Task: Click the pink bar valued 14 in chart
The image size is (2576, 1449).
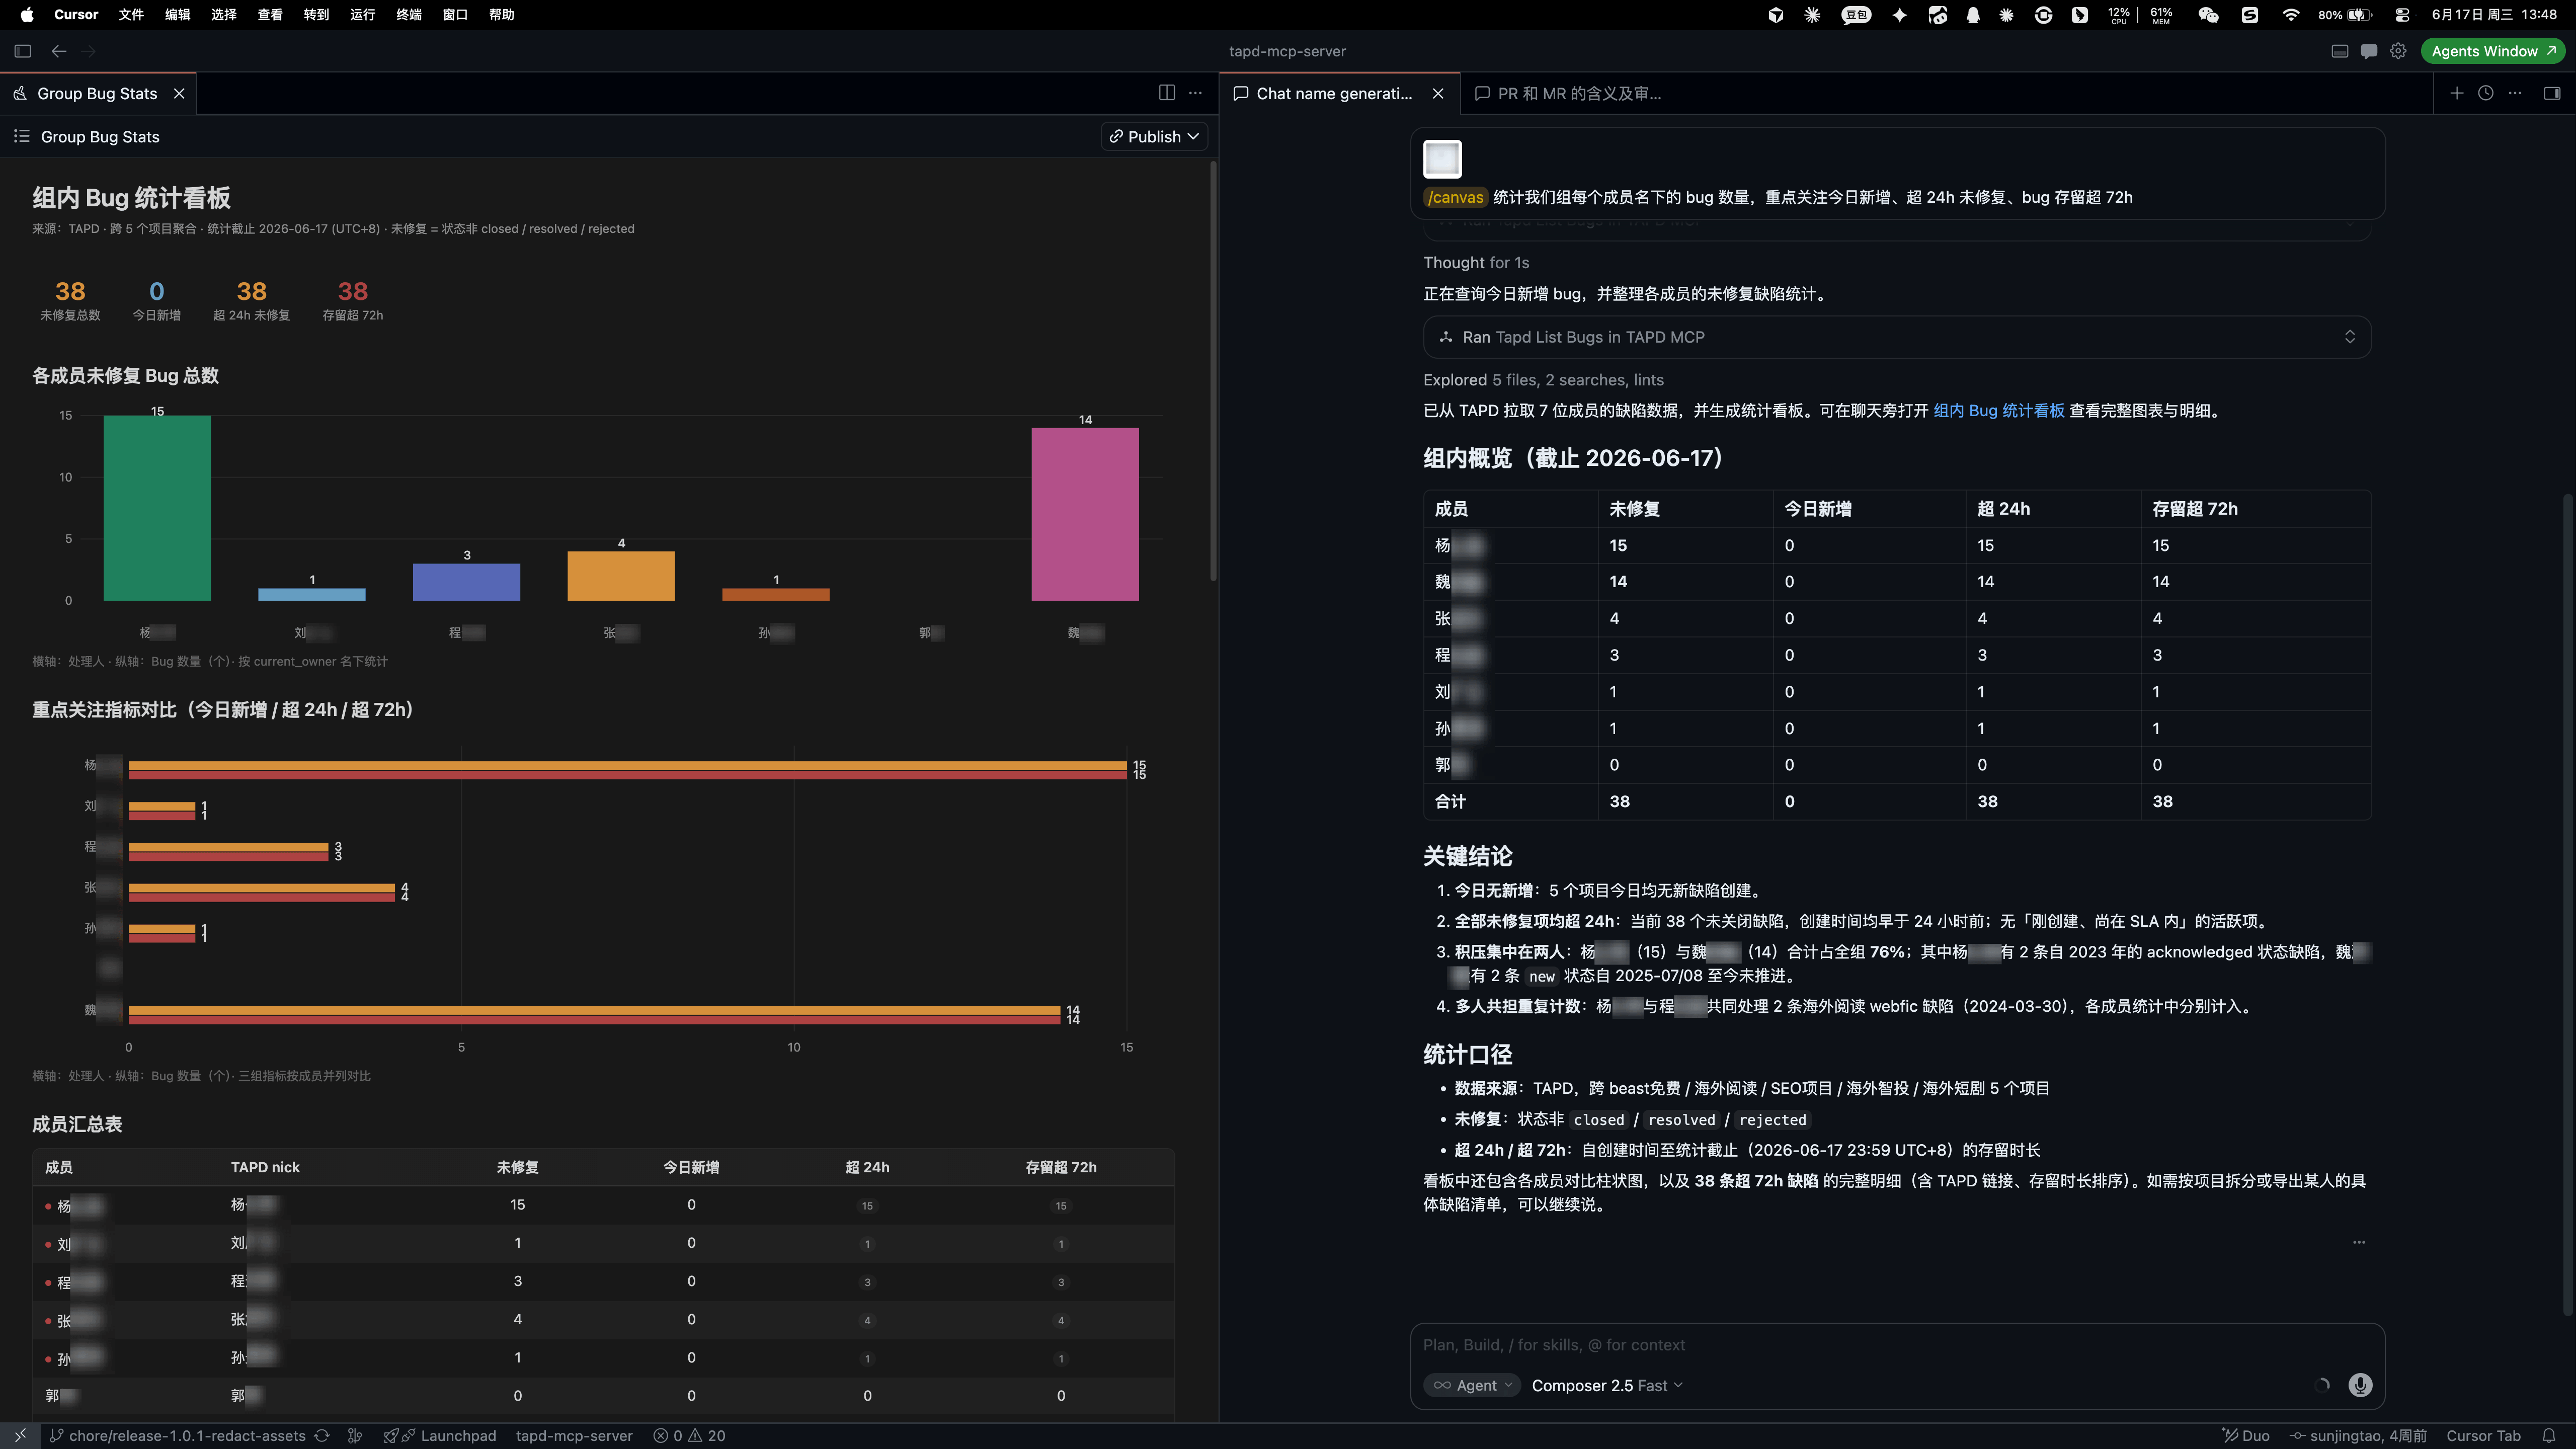Action: click(x=1085, y=514)
